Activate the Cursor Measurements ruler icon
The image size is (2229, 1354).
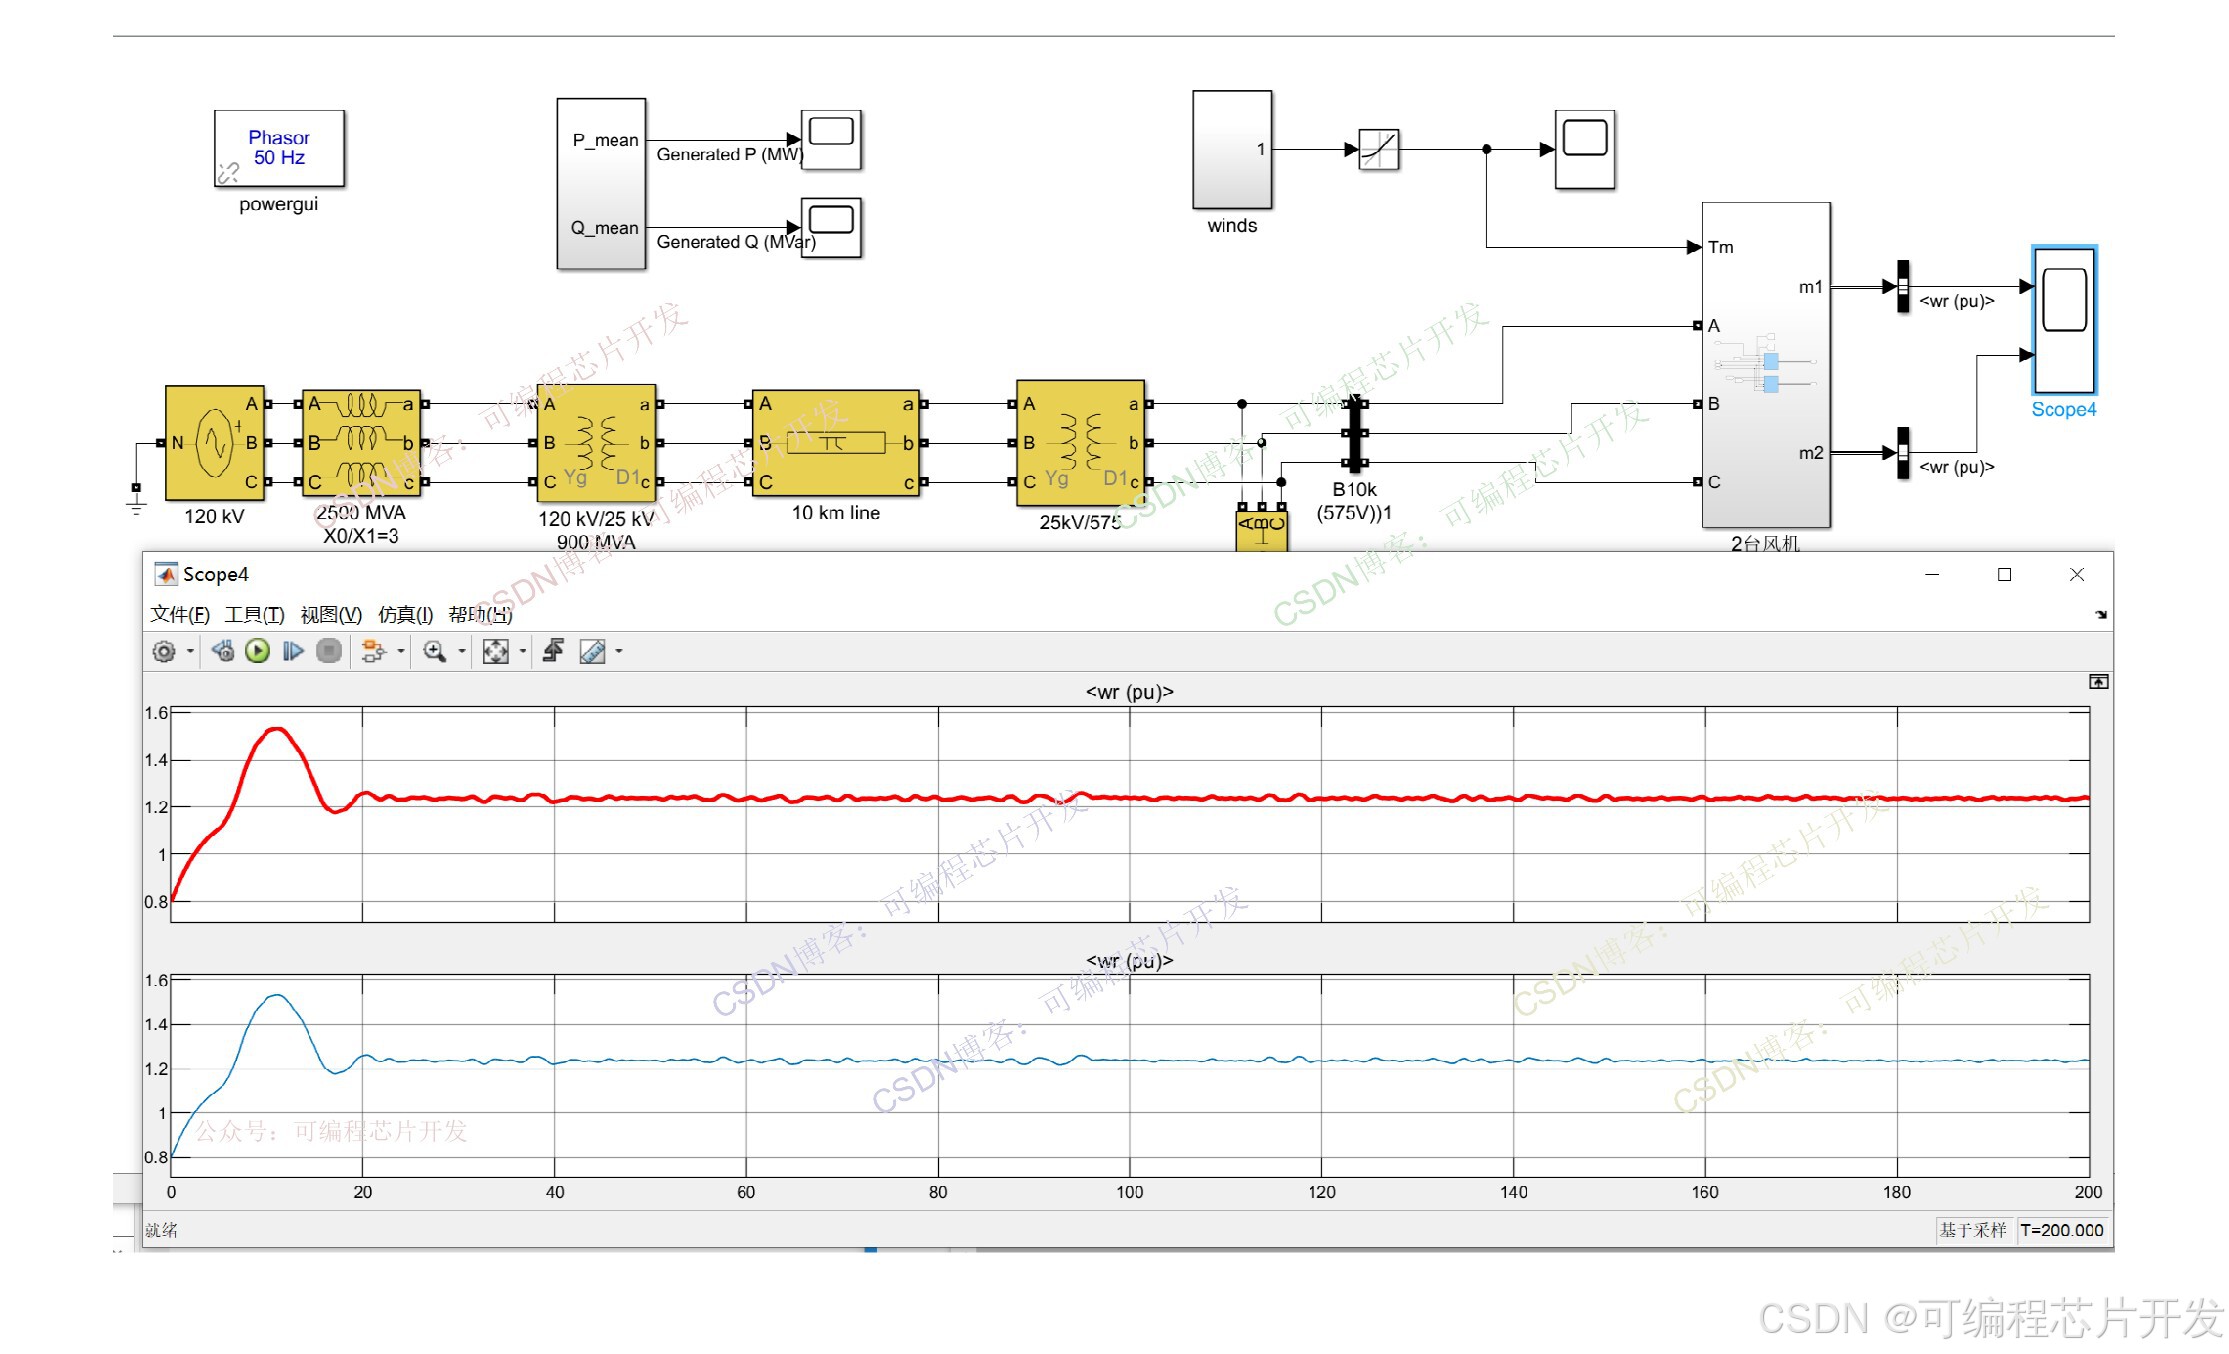coord(592,652)
